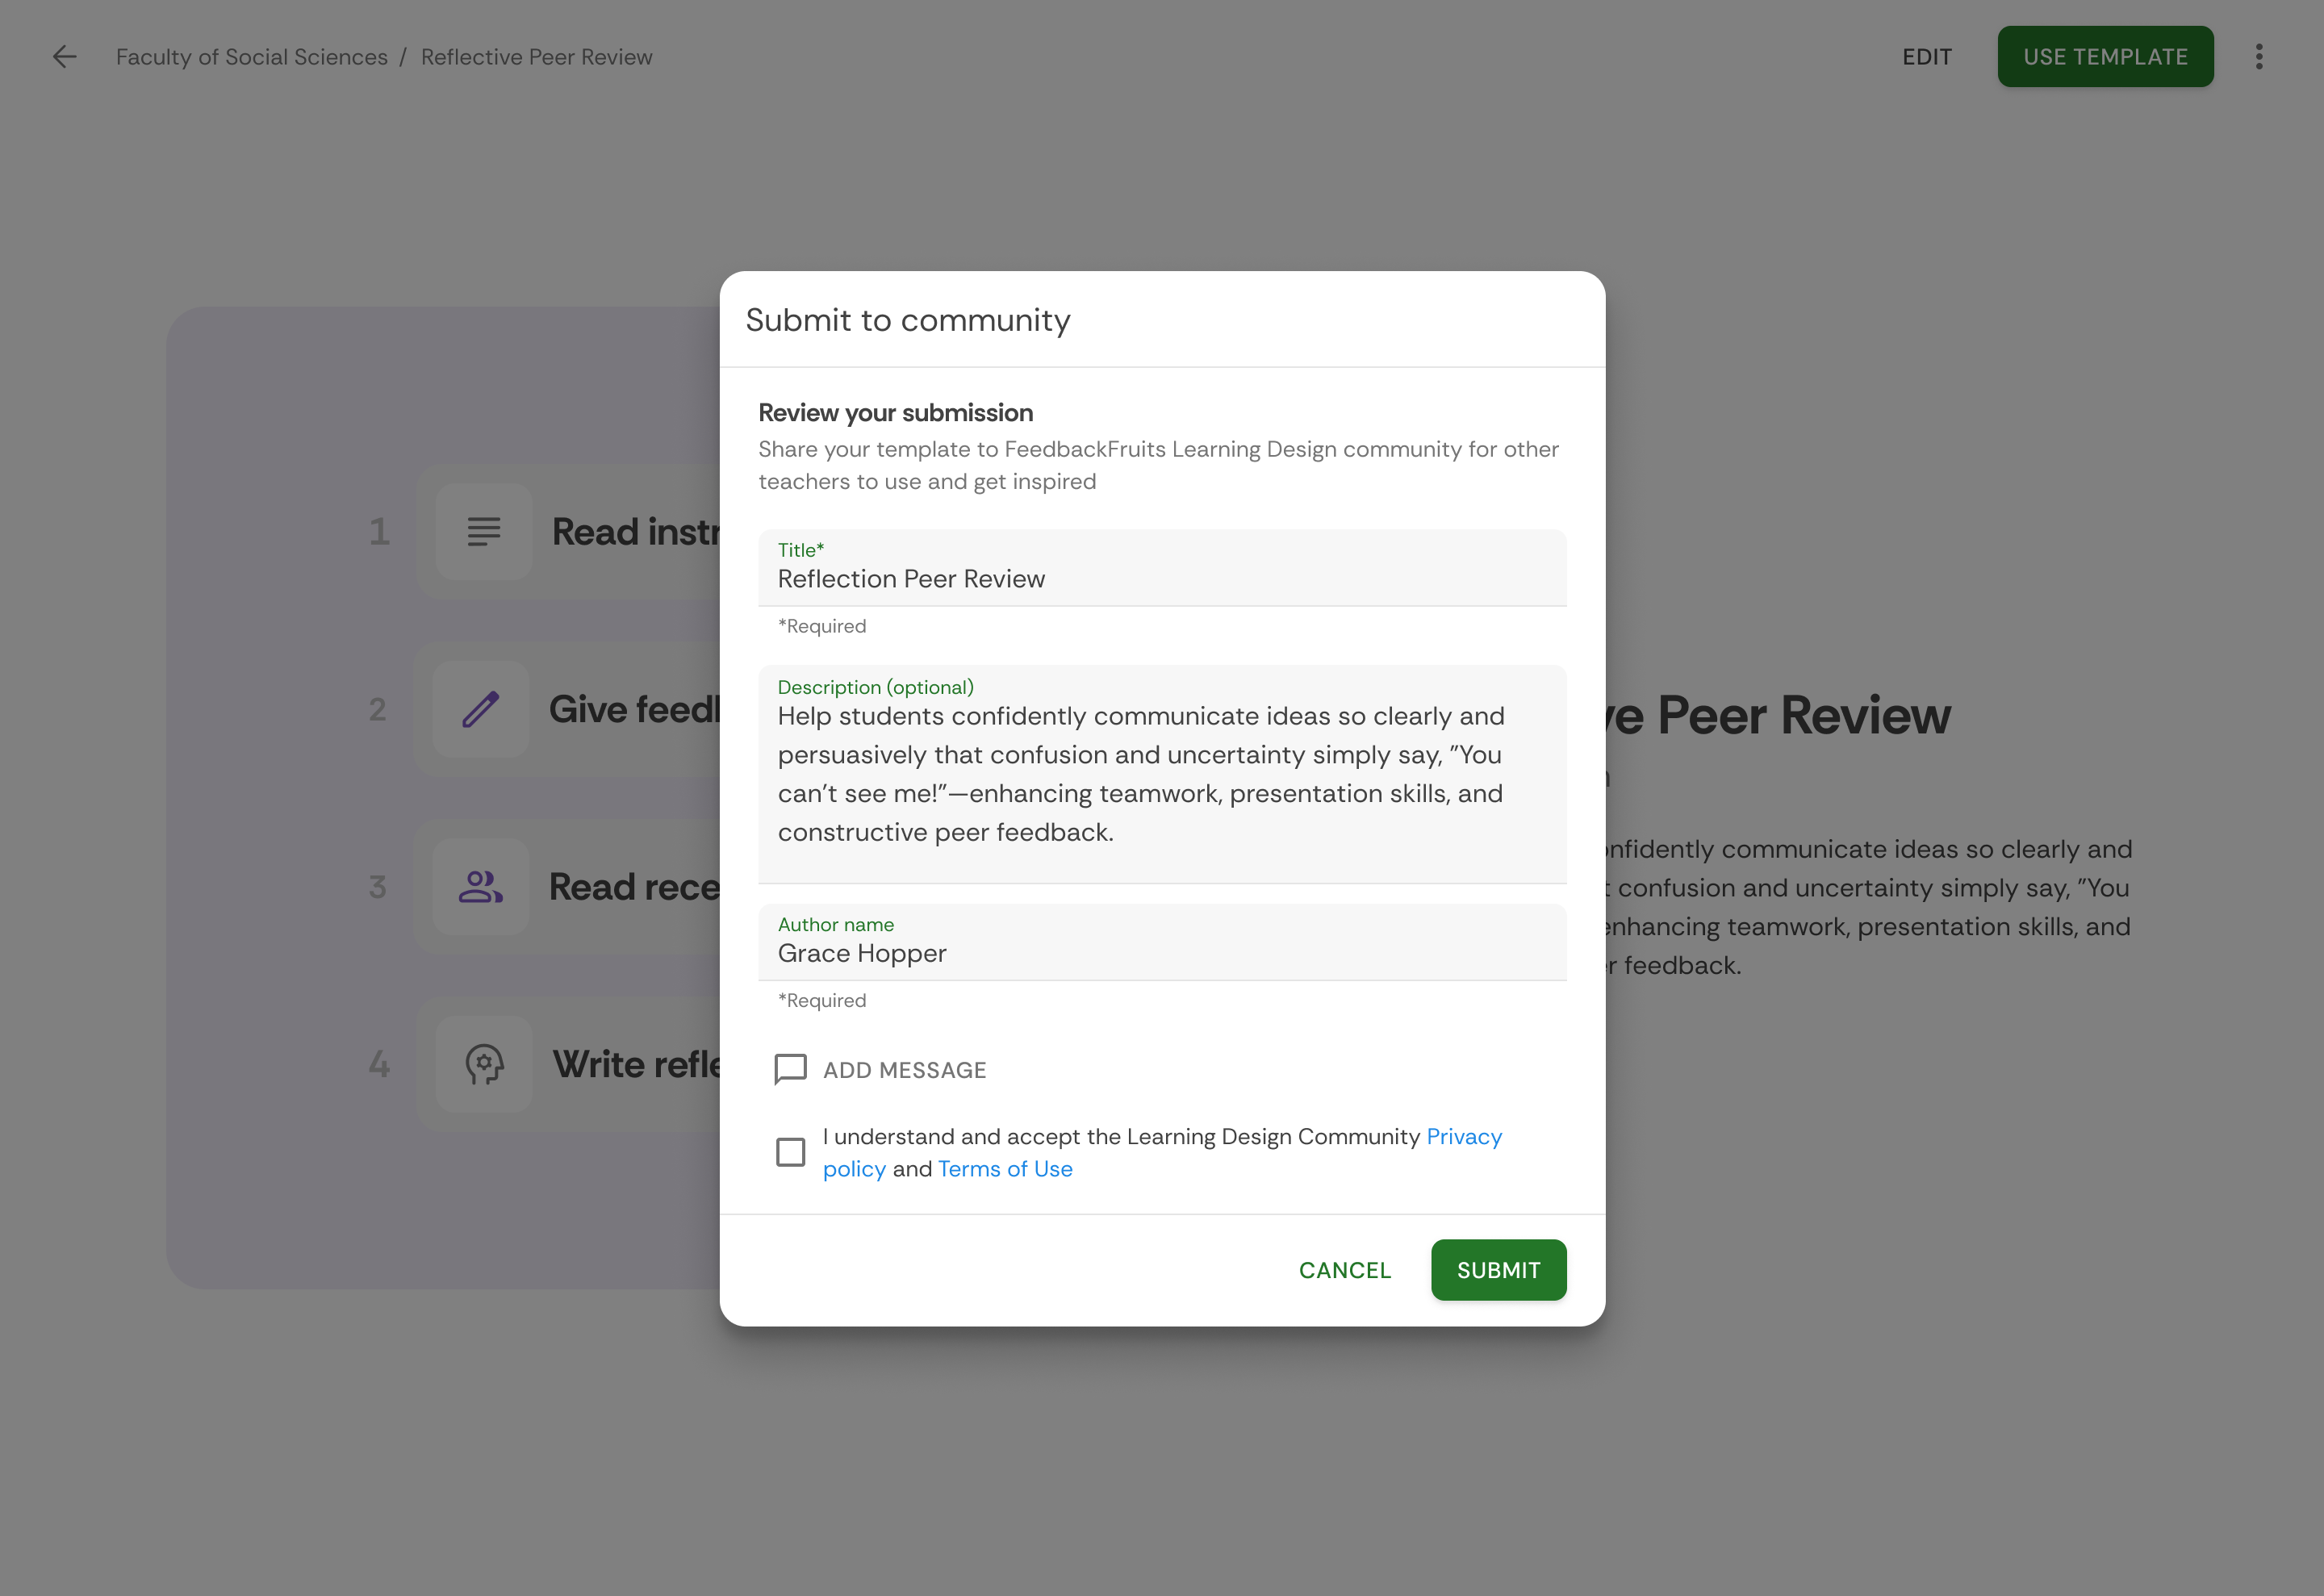Click the Read received feedback people icon
The image size is (2324, 1596).
click(481, 887)
